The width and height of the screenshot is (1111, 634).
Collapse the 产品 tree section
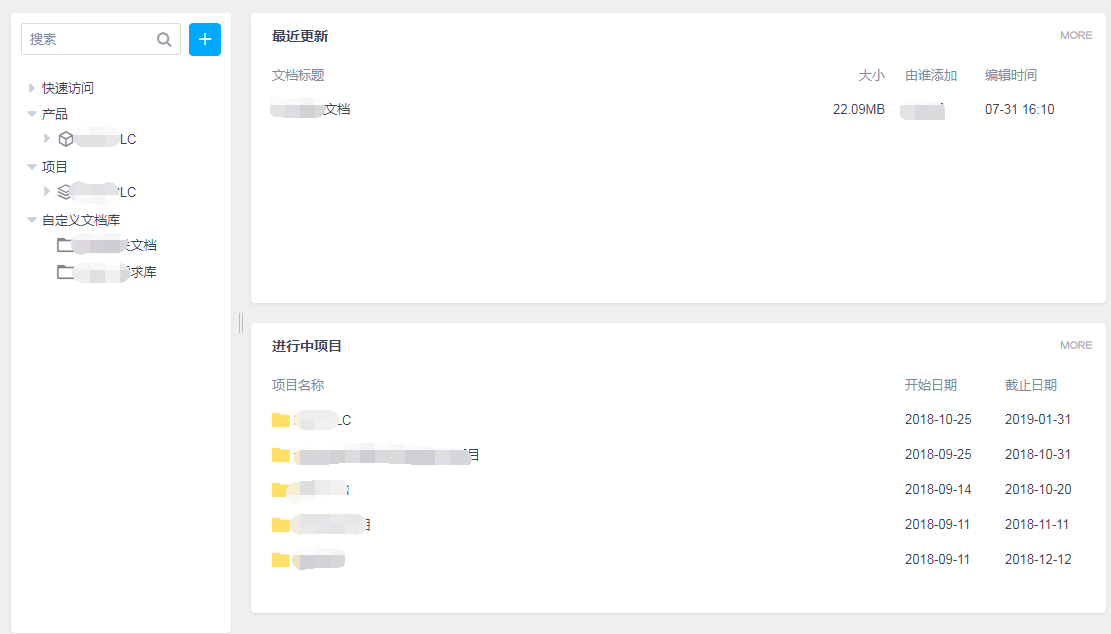tap(32, 114)
